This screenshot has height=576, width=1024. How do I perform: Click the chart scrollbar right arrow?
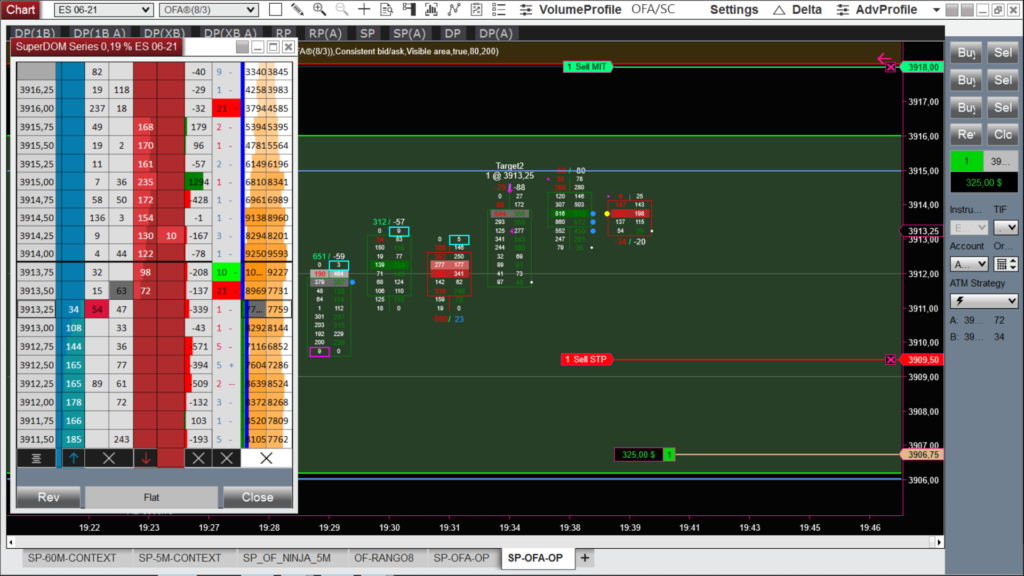(938, 542)
